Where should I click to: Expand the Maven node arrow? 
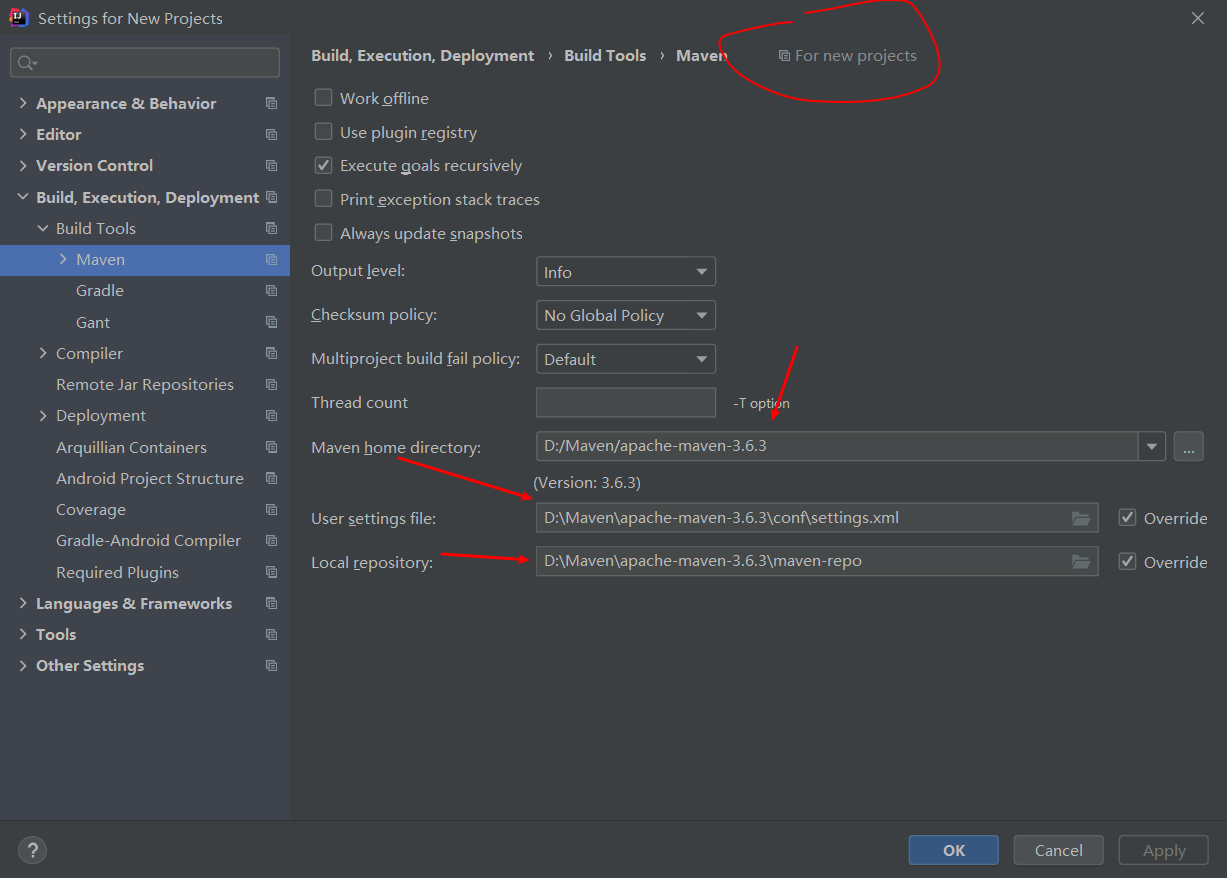[x=63, y=259]
